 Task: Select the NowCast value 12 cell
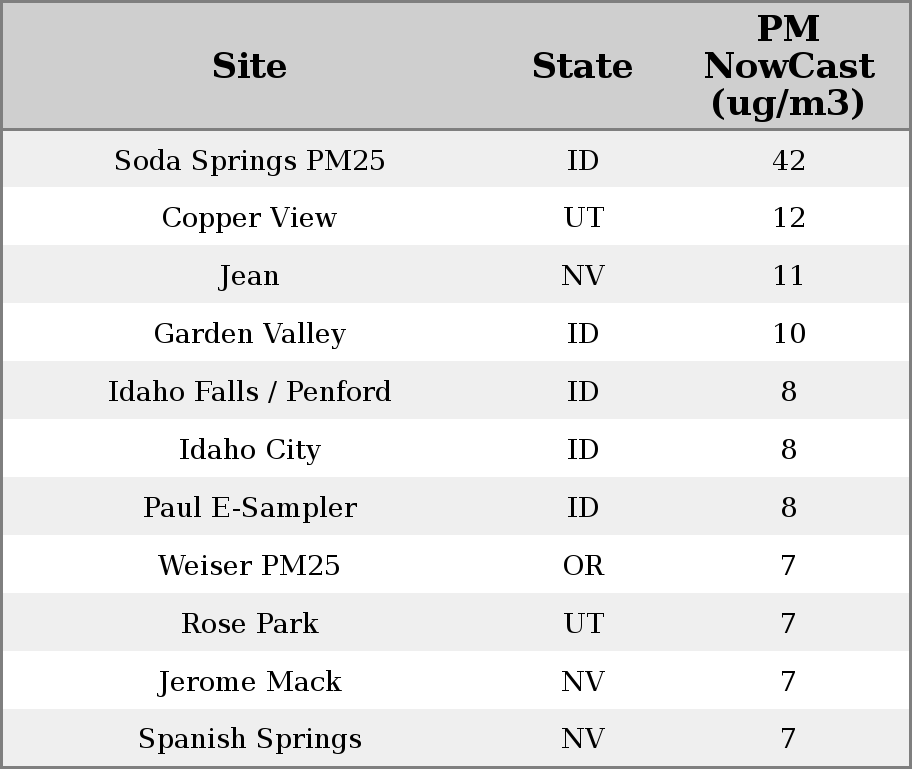click(788, 218)
